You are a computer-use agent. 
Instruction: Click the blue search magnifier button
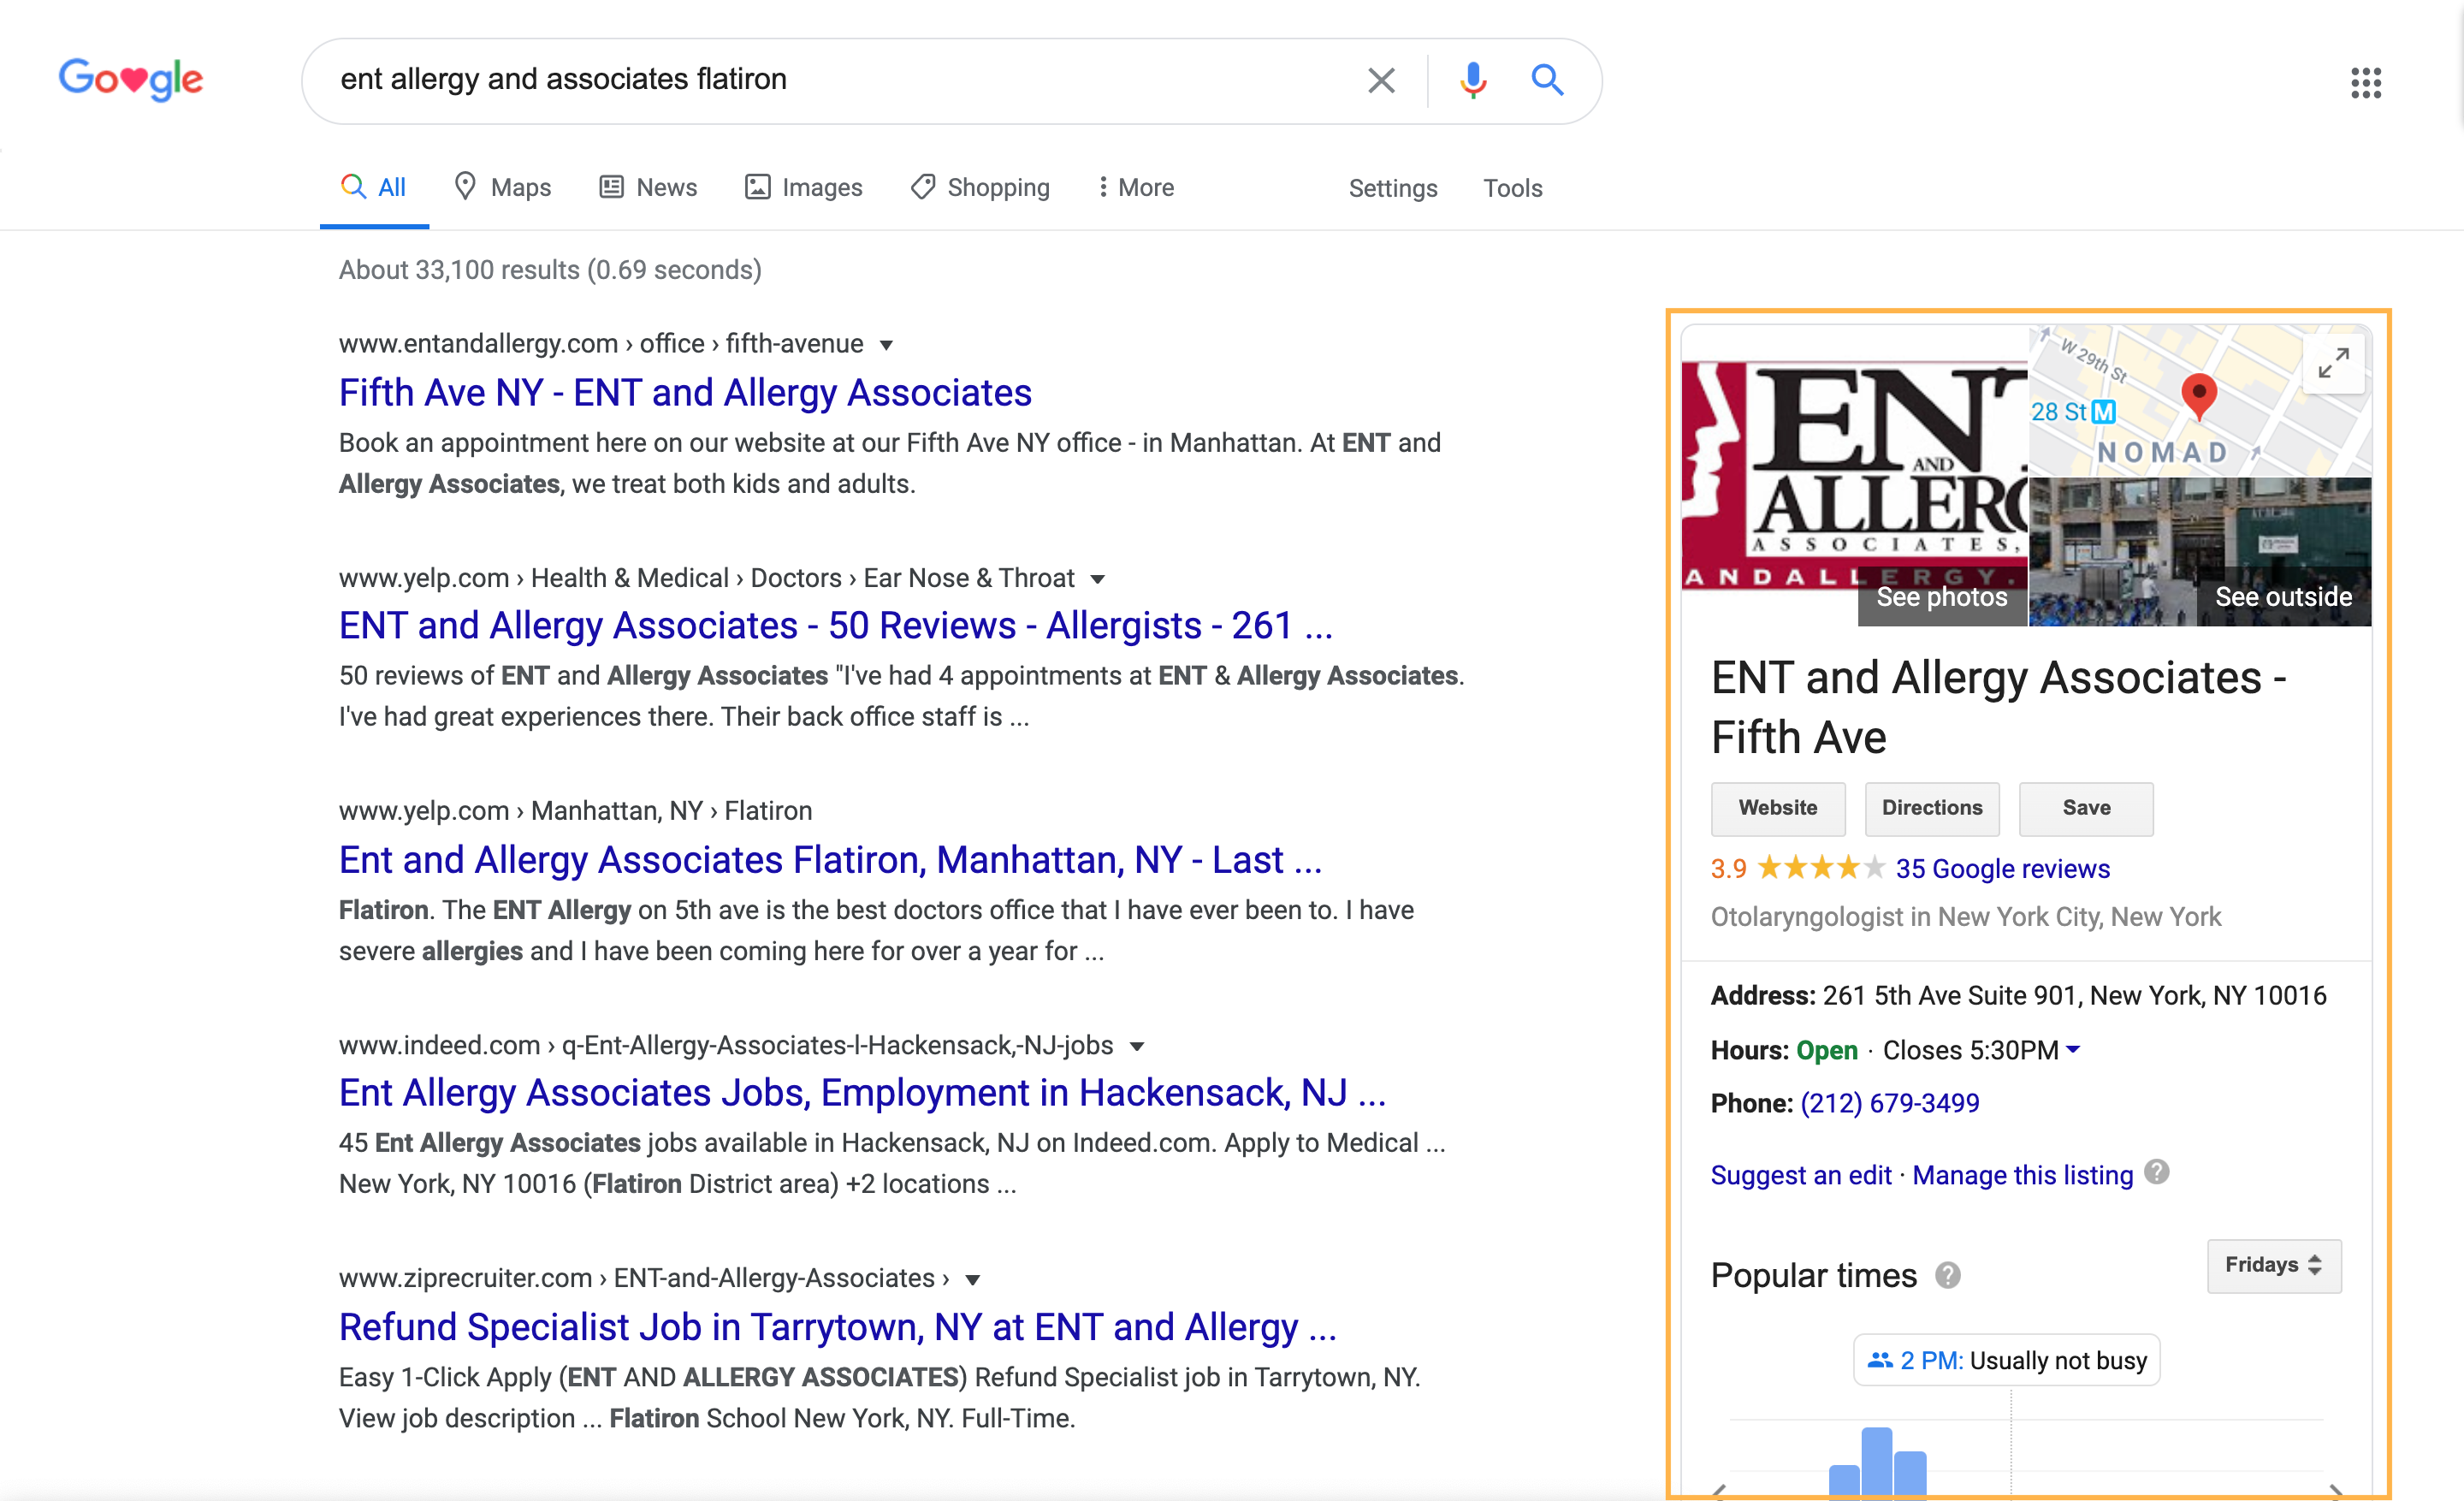click(x=1547, y=79)
